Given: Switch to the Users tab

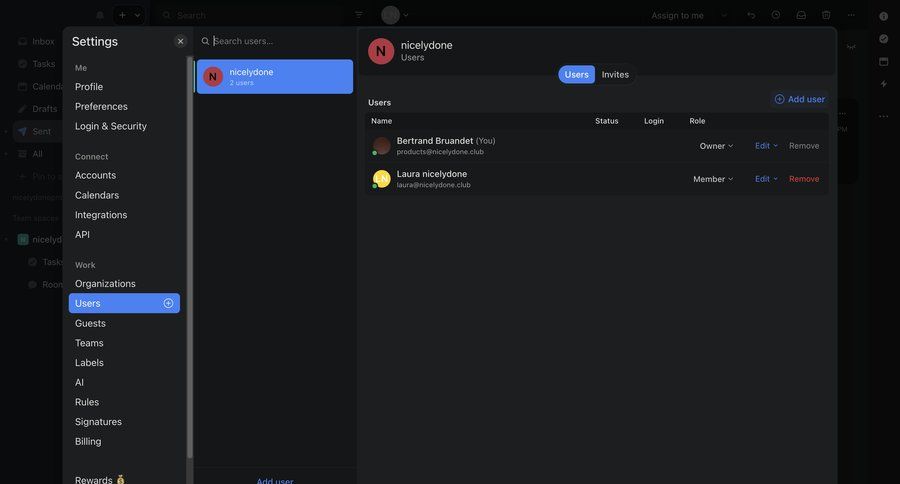Looking at the screenshot, I should [576, 75].
